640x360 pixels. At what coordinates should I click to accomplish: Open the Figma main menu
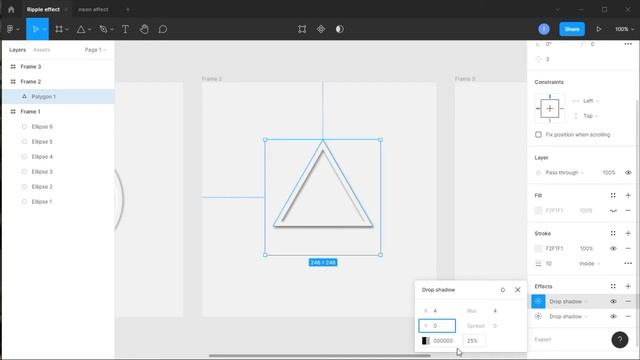(x=11, y=29)
